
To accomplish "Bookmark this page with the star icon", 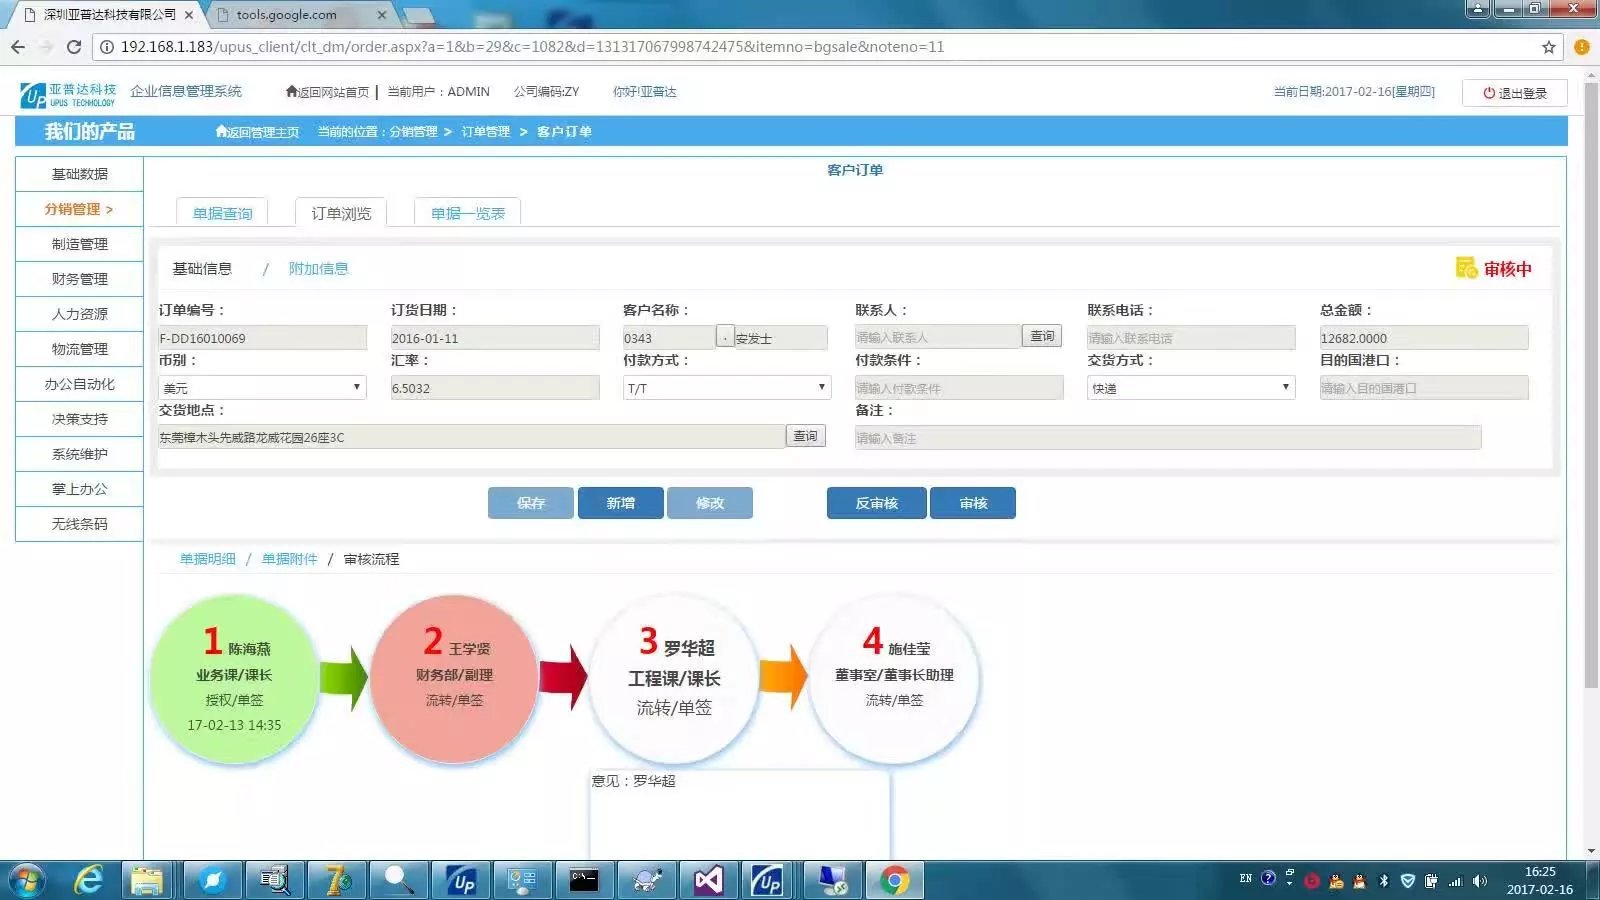I will (x=1549, y=47).
